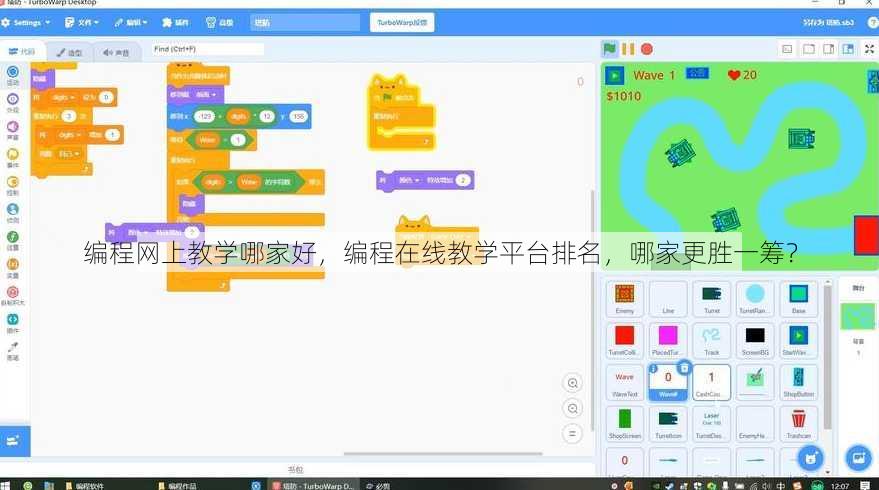Open the Addons menu item
Image resolution: width=879 pixels, height=490 pixels.
point(175,22)
